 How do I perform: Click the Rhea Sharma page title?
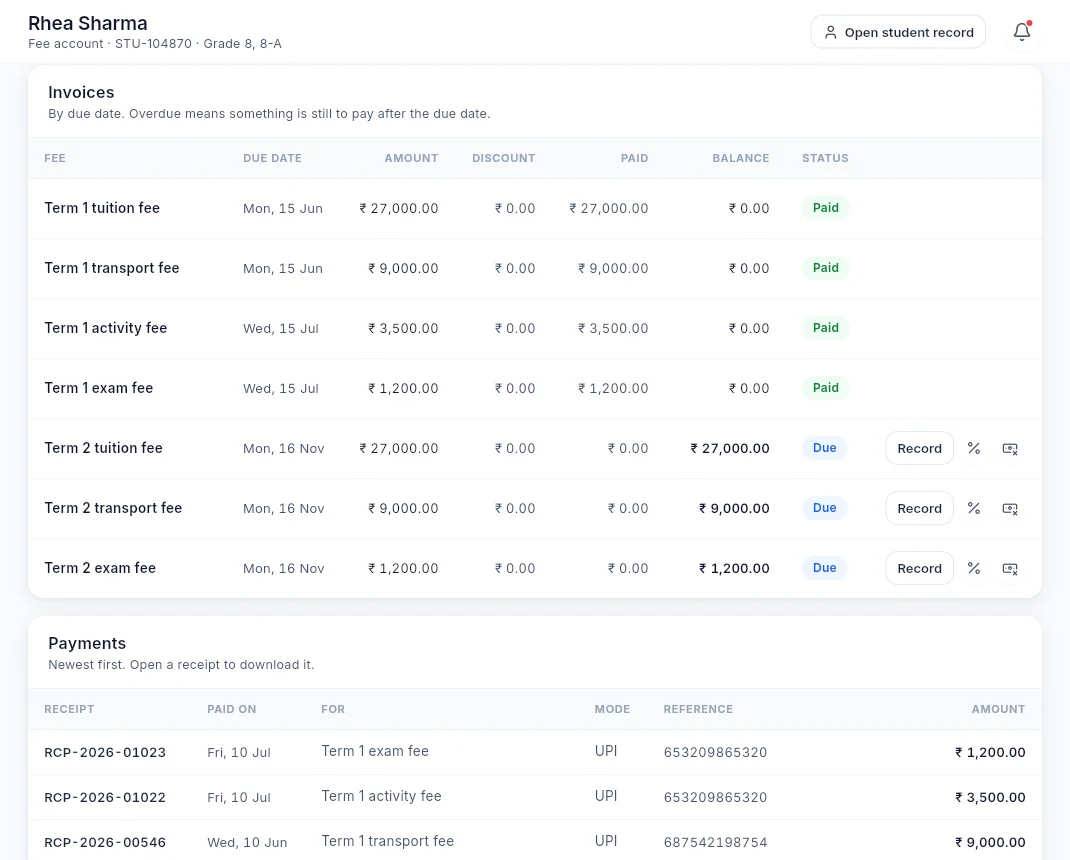[88, 23]
